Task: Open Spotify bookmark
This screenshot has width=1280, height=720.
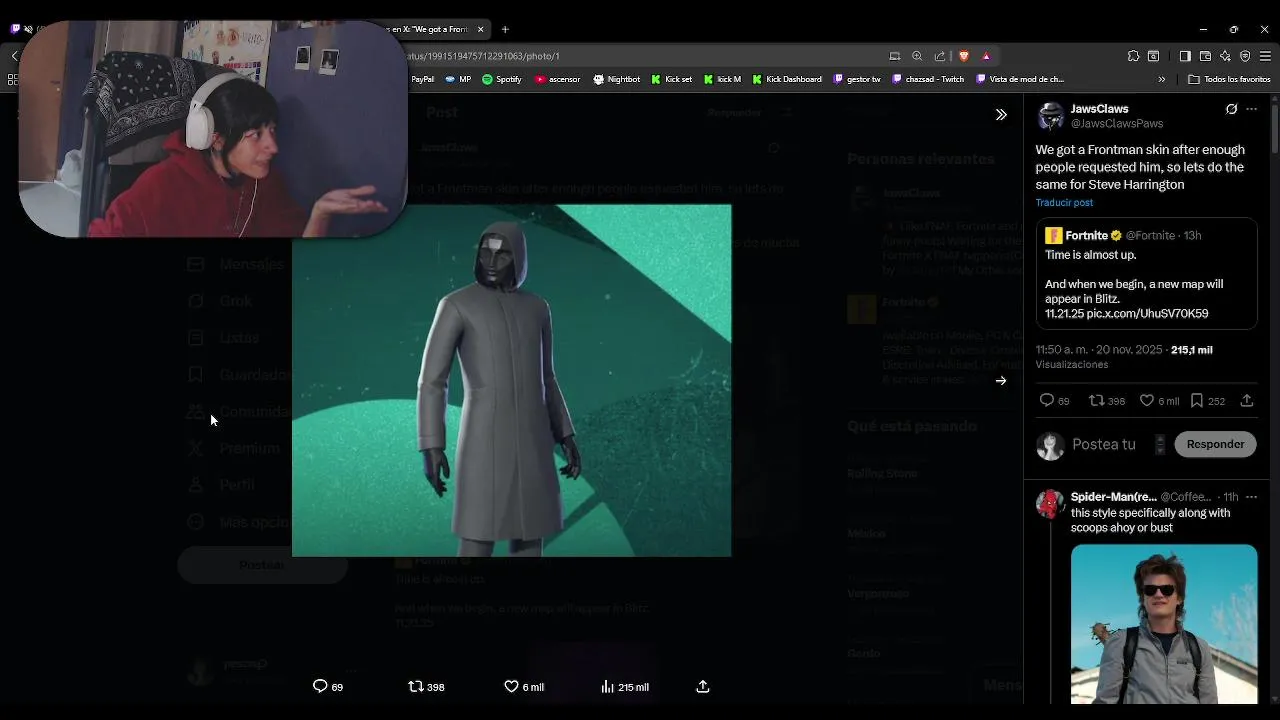Action: [x=501, y=79]
